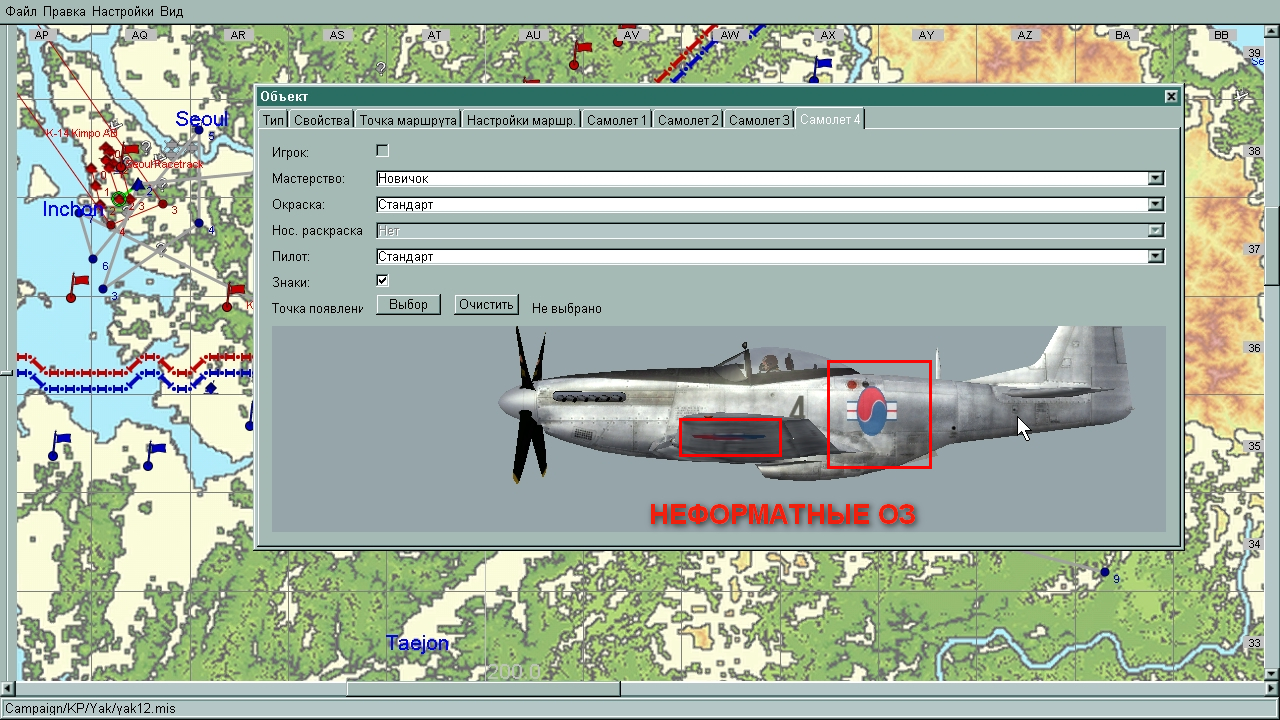Click the Выбор button

point(408,305)
